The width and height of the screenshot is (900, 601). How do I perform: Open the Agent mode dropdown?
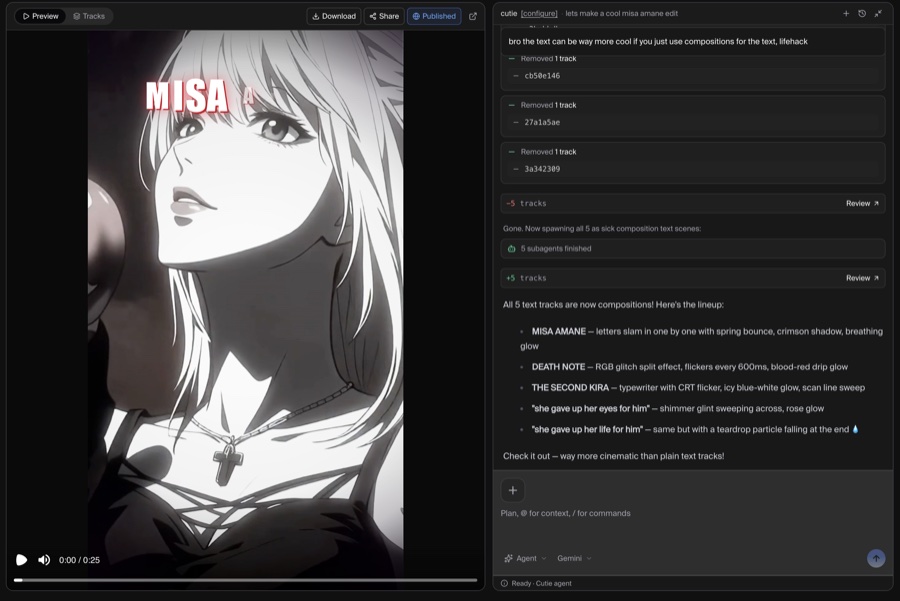[x=525, y=558]
